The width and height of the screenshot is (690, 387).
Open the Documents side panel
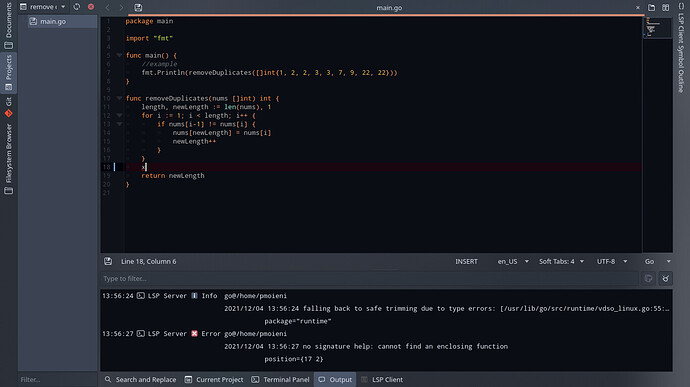pyautogui.click(x=9, y=26)
